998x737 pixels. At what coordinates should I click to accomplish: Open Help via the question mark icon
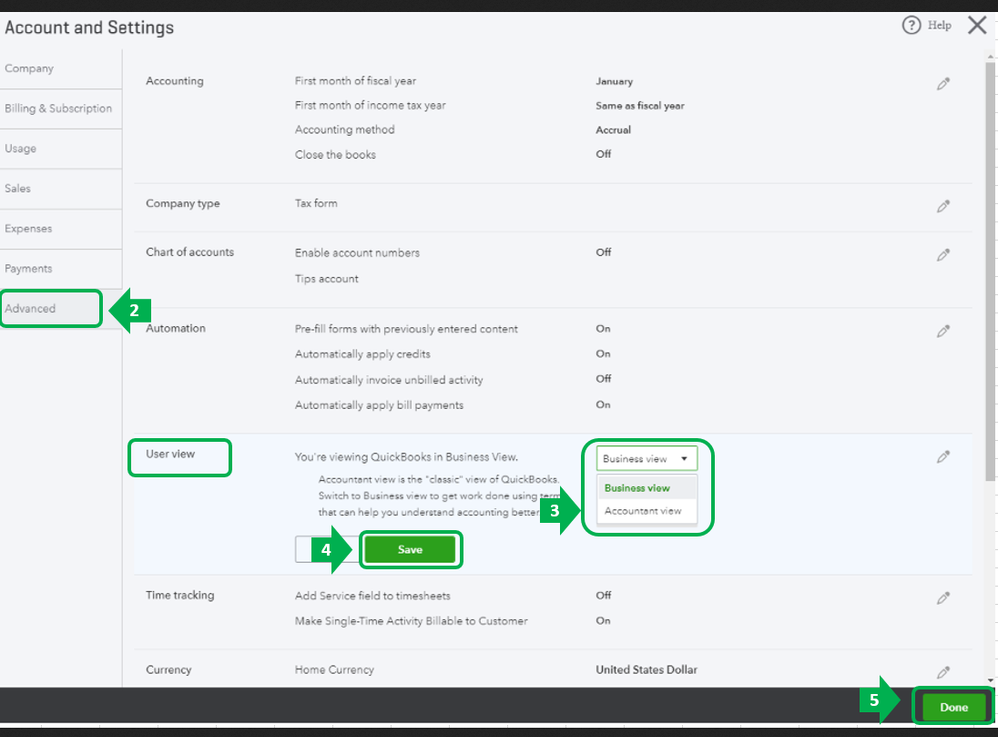911,25
